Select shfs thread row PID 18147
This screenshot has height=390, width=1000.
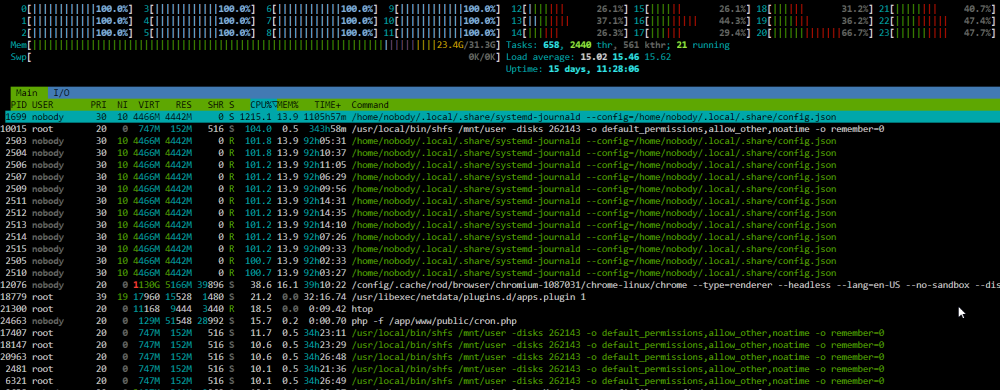click(x=500, y=344)
